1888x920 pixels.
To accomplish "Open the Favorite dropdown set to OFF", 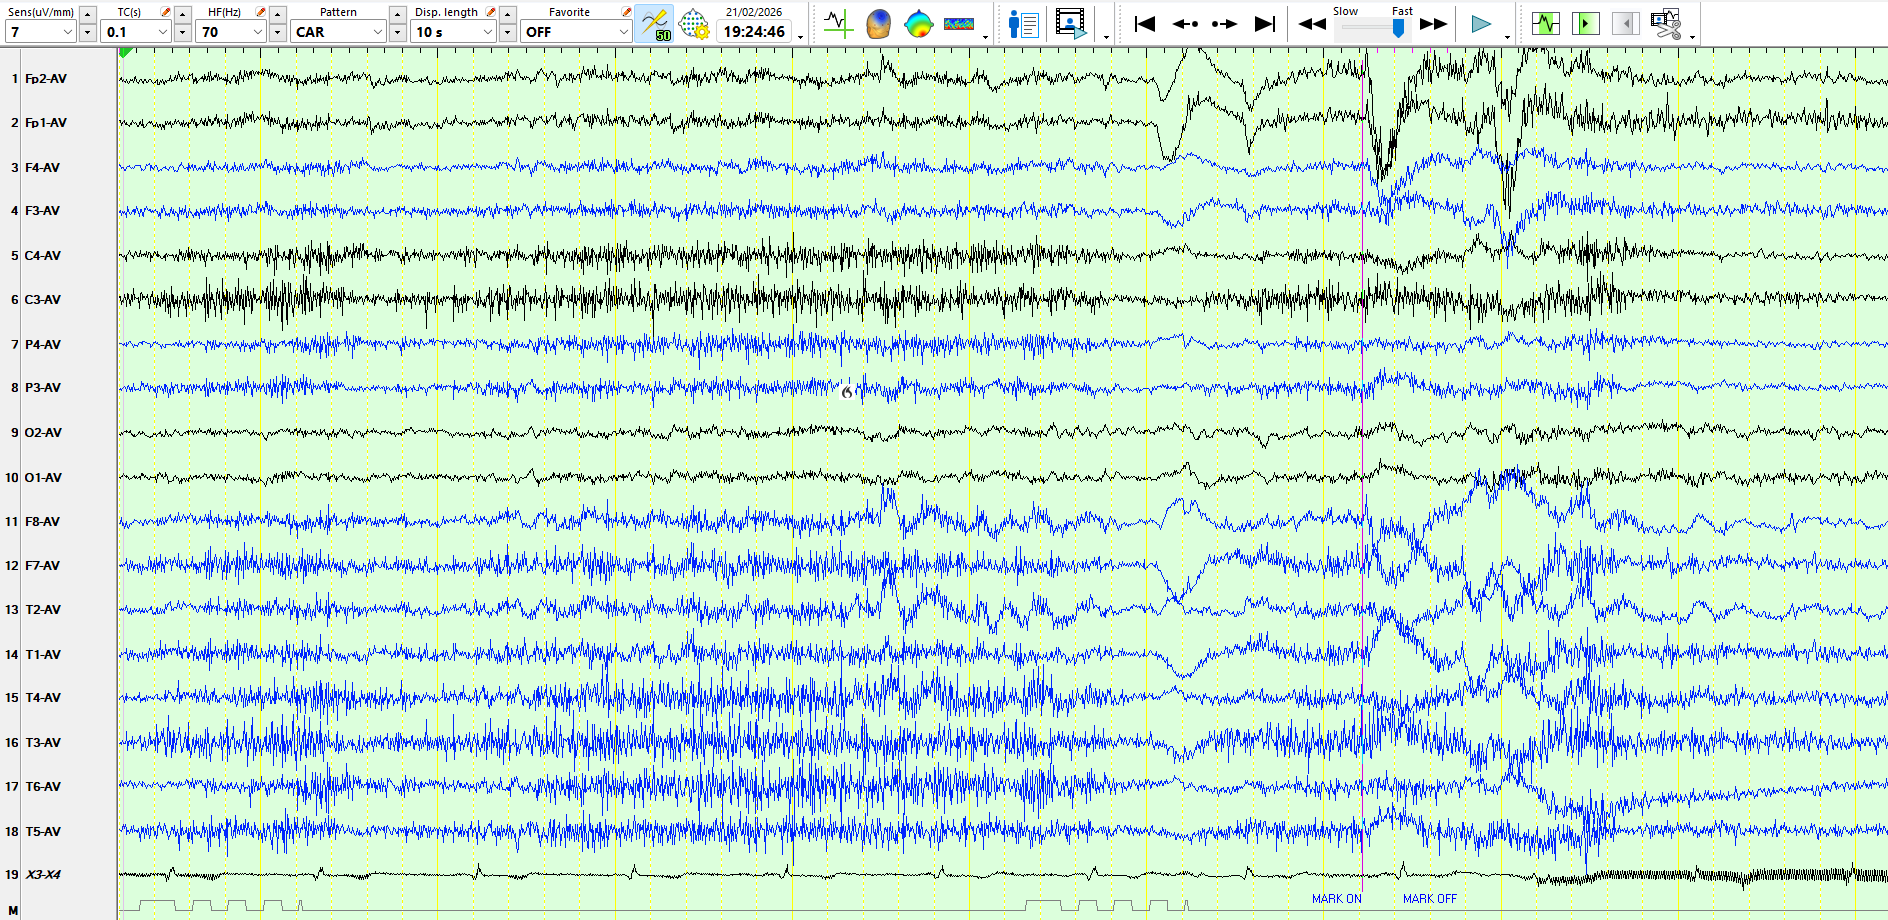I will 622,32.
